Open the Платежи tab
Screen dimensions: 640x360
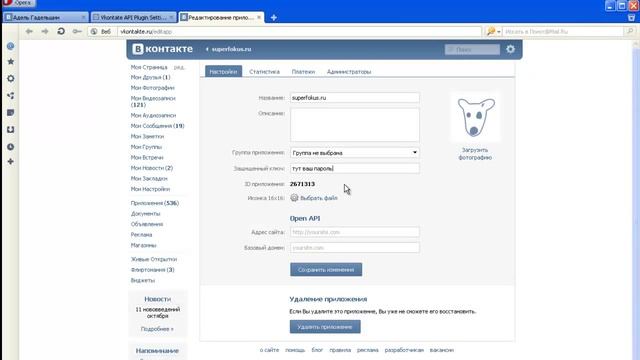coord(303,71)
